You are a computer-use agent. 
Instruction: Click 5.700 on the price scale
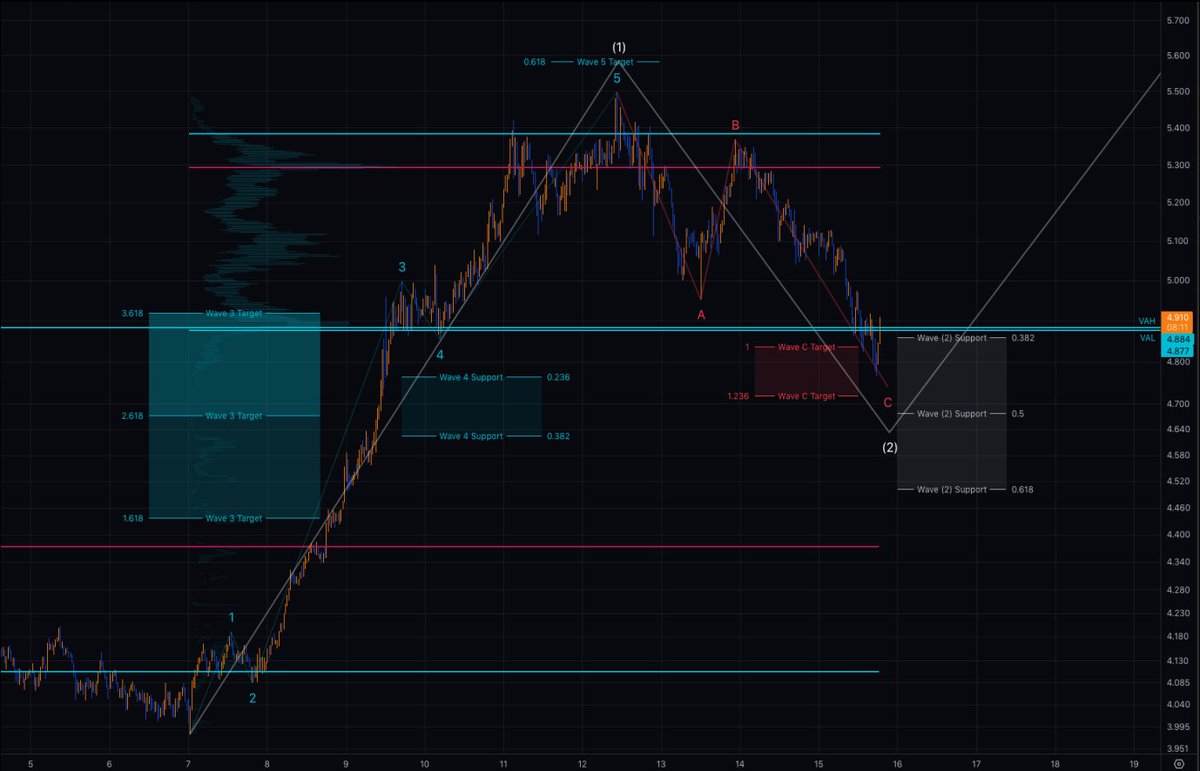pos(1177,21)
